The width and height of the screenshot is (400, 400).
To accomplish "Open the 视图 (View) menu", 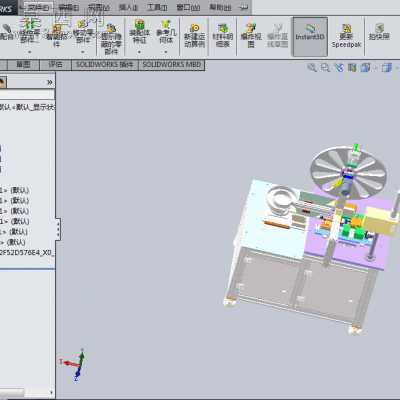I will 99,7.
